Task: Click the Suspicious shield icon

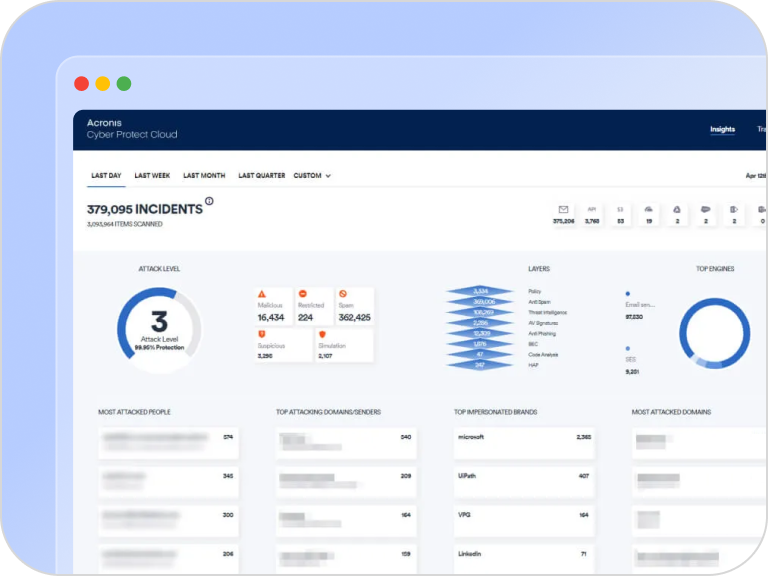Action: coord(262,333)
